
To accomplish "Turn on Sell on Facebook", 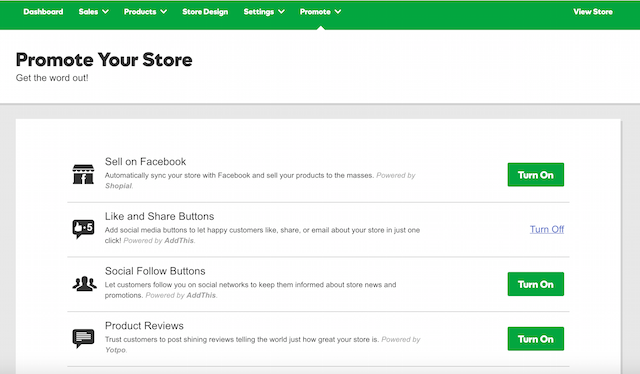I will click(536, 175).
